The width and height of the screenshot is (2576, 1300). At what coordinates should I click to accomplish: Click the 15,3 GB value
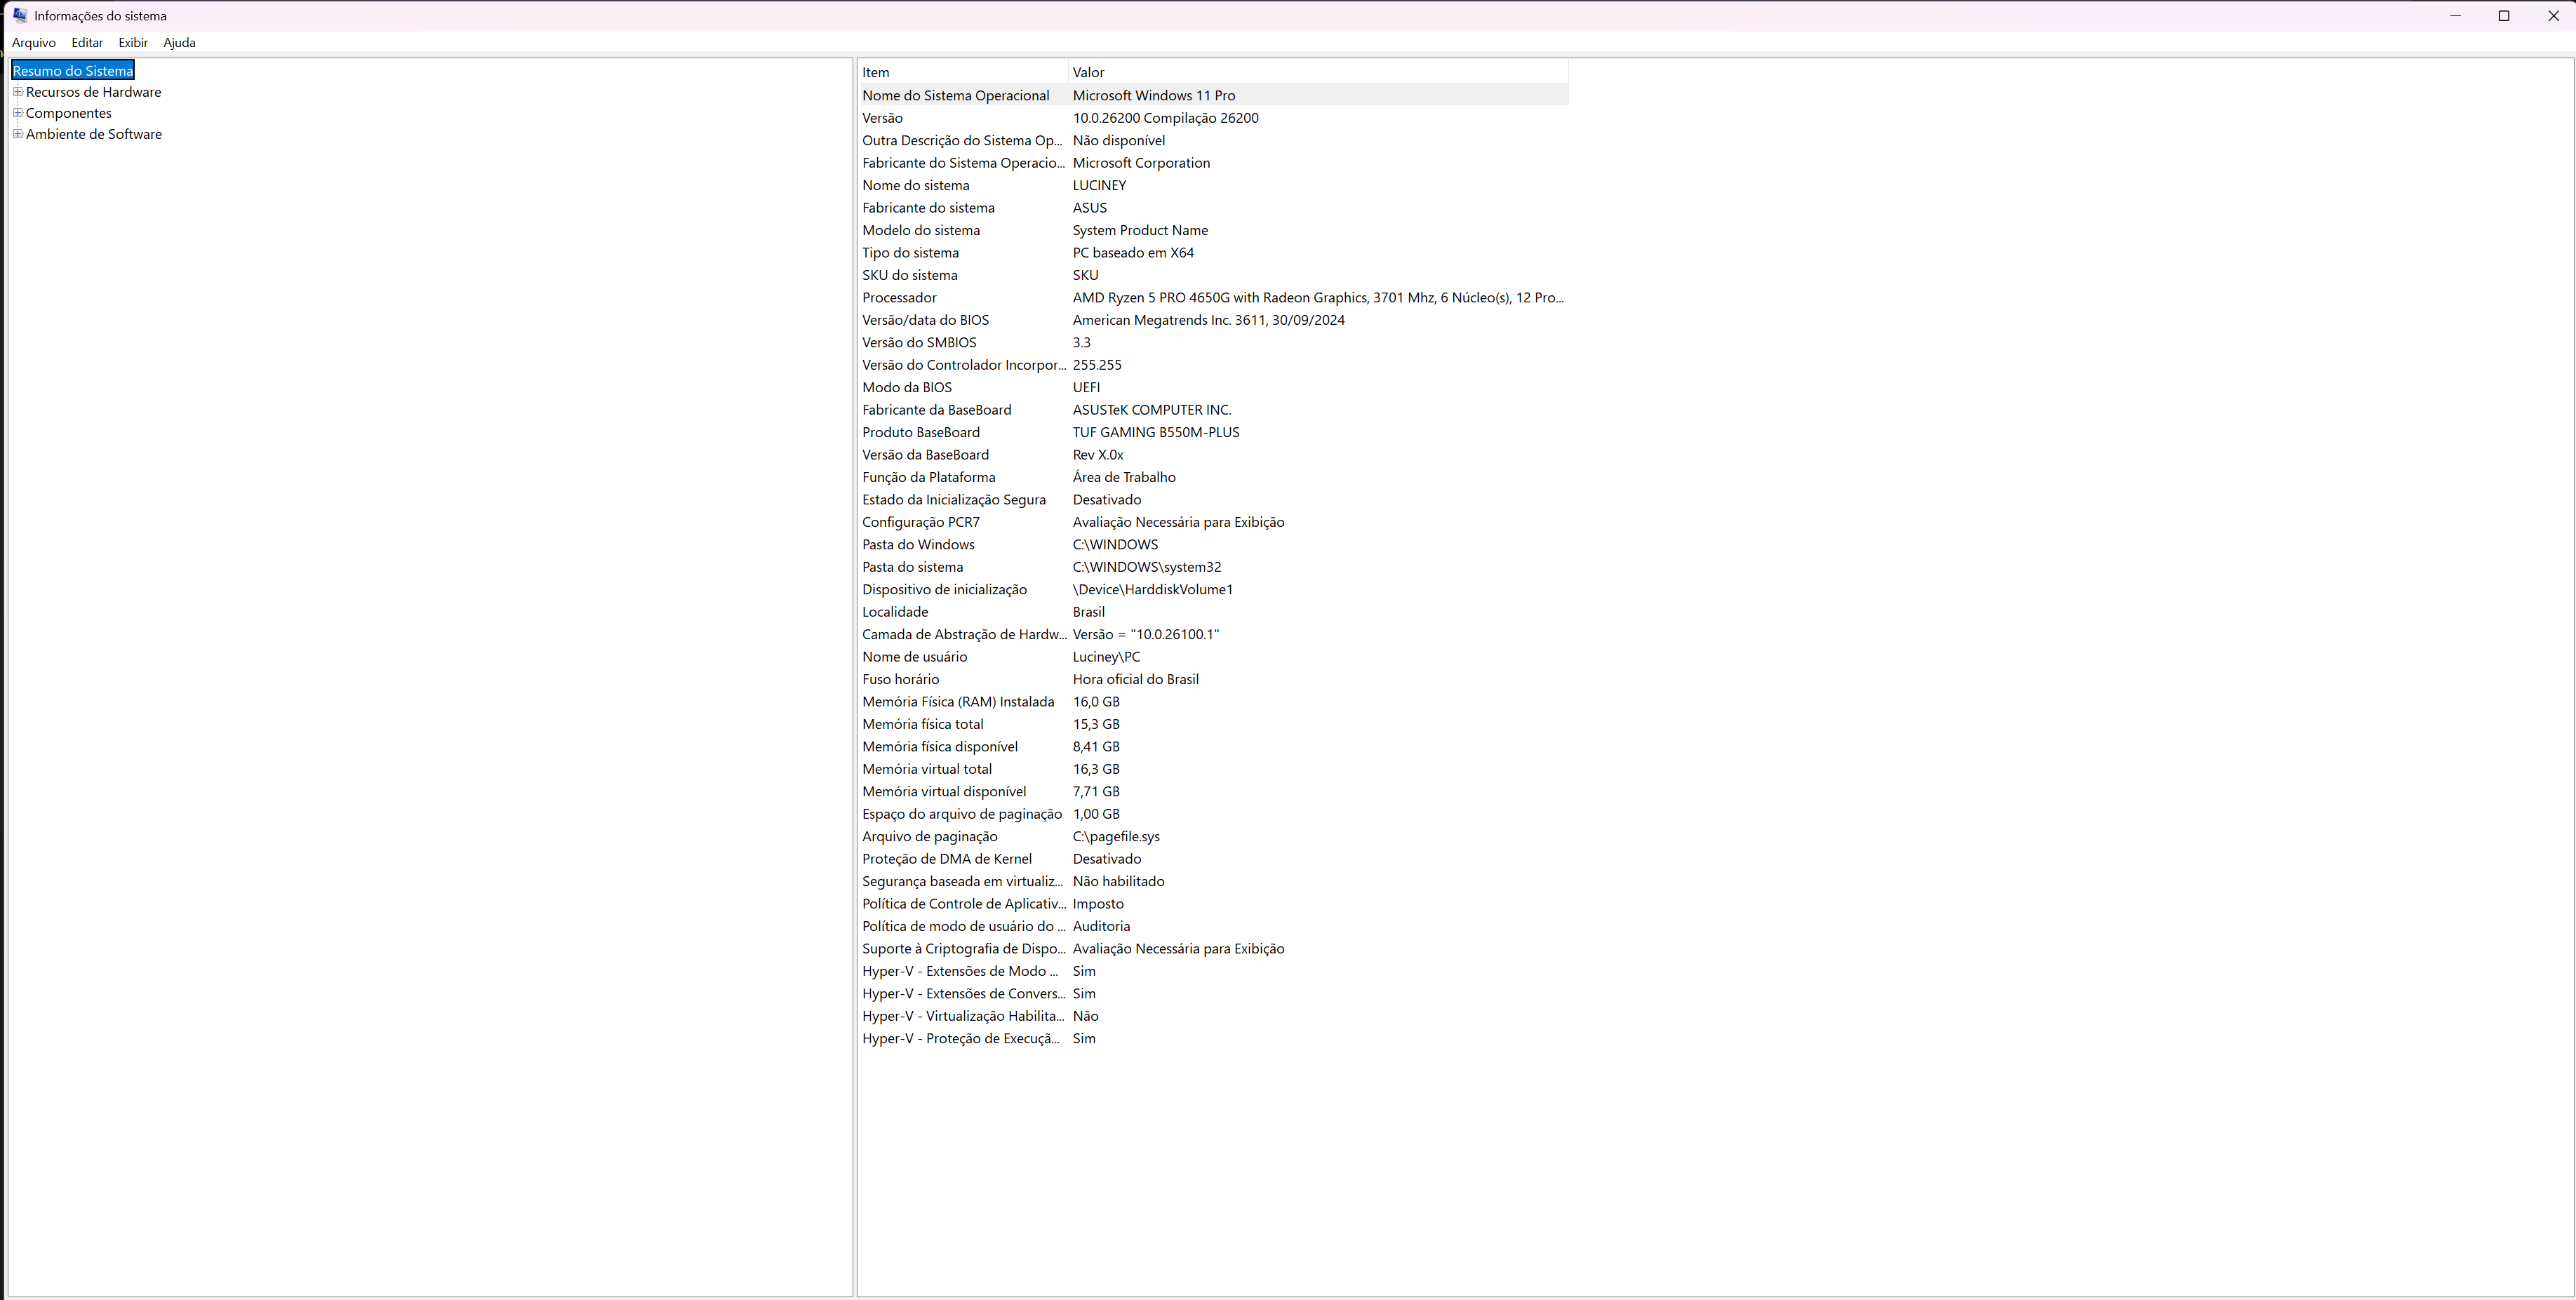click(x=1096, y=724)
